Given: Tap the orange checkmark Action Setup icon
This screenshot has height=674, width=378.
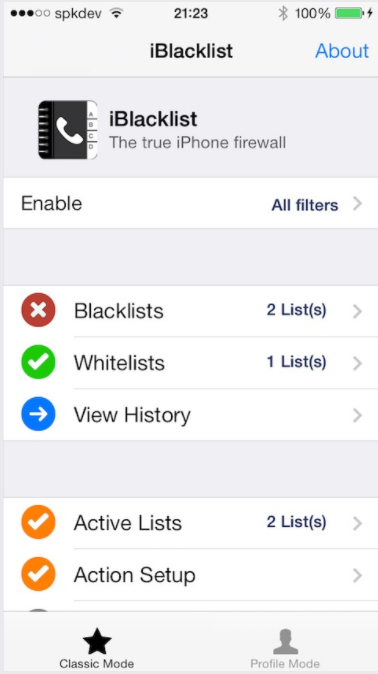Looking at the screenshot, I should click(38, 574).
